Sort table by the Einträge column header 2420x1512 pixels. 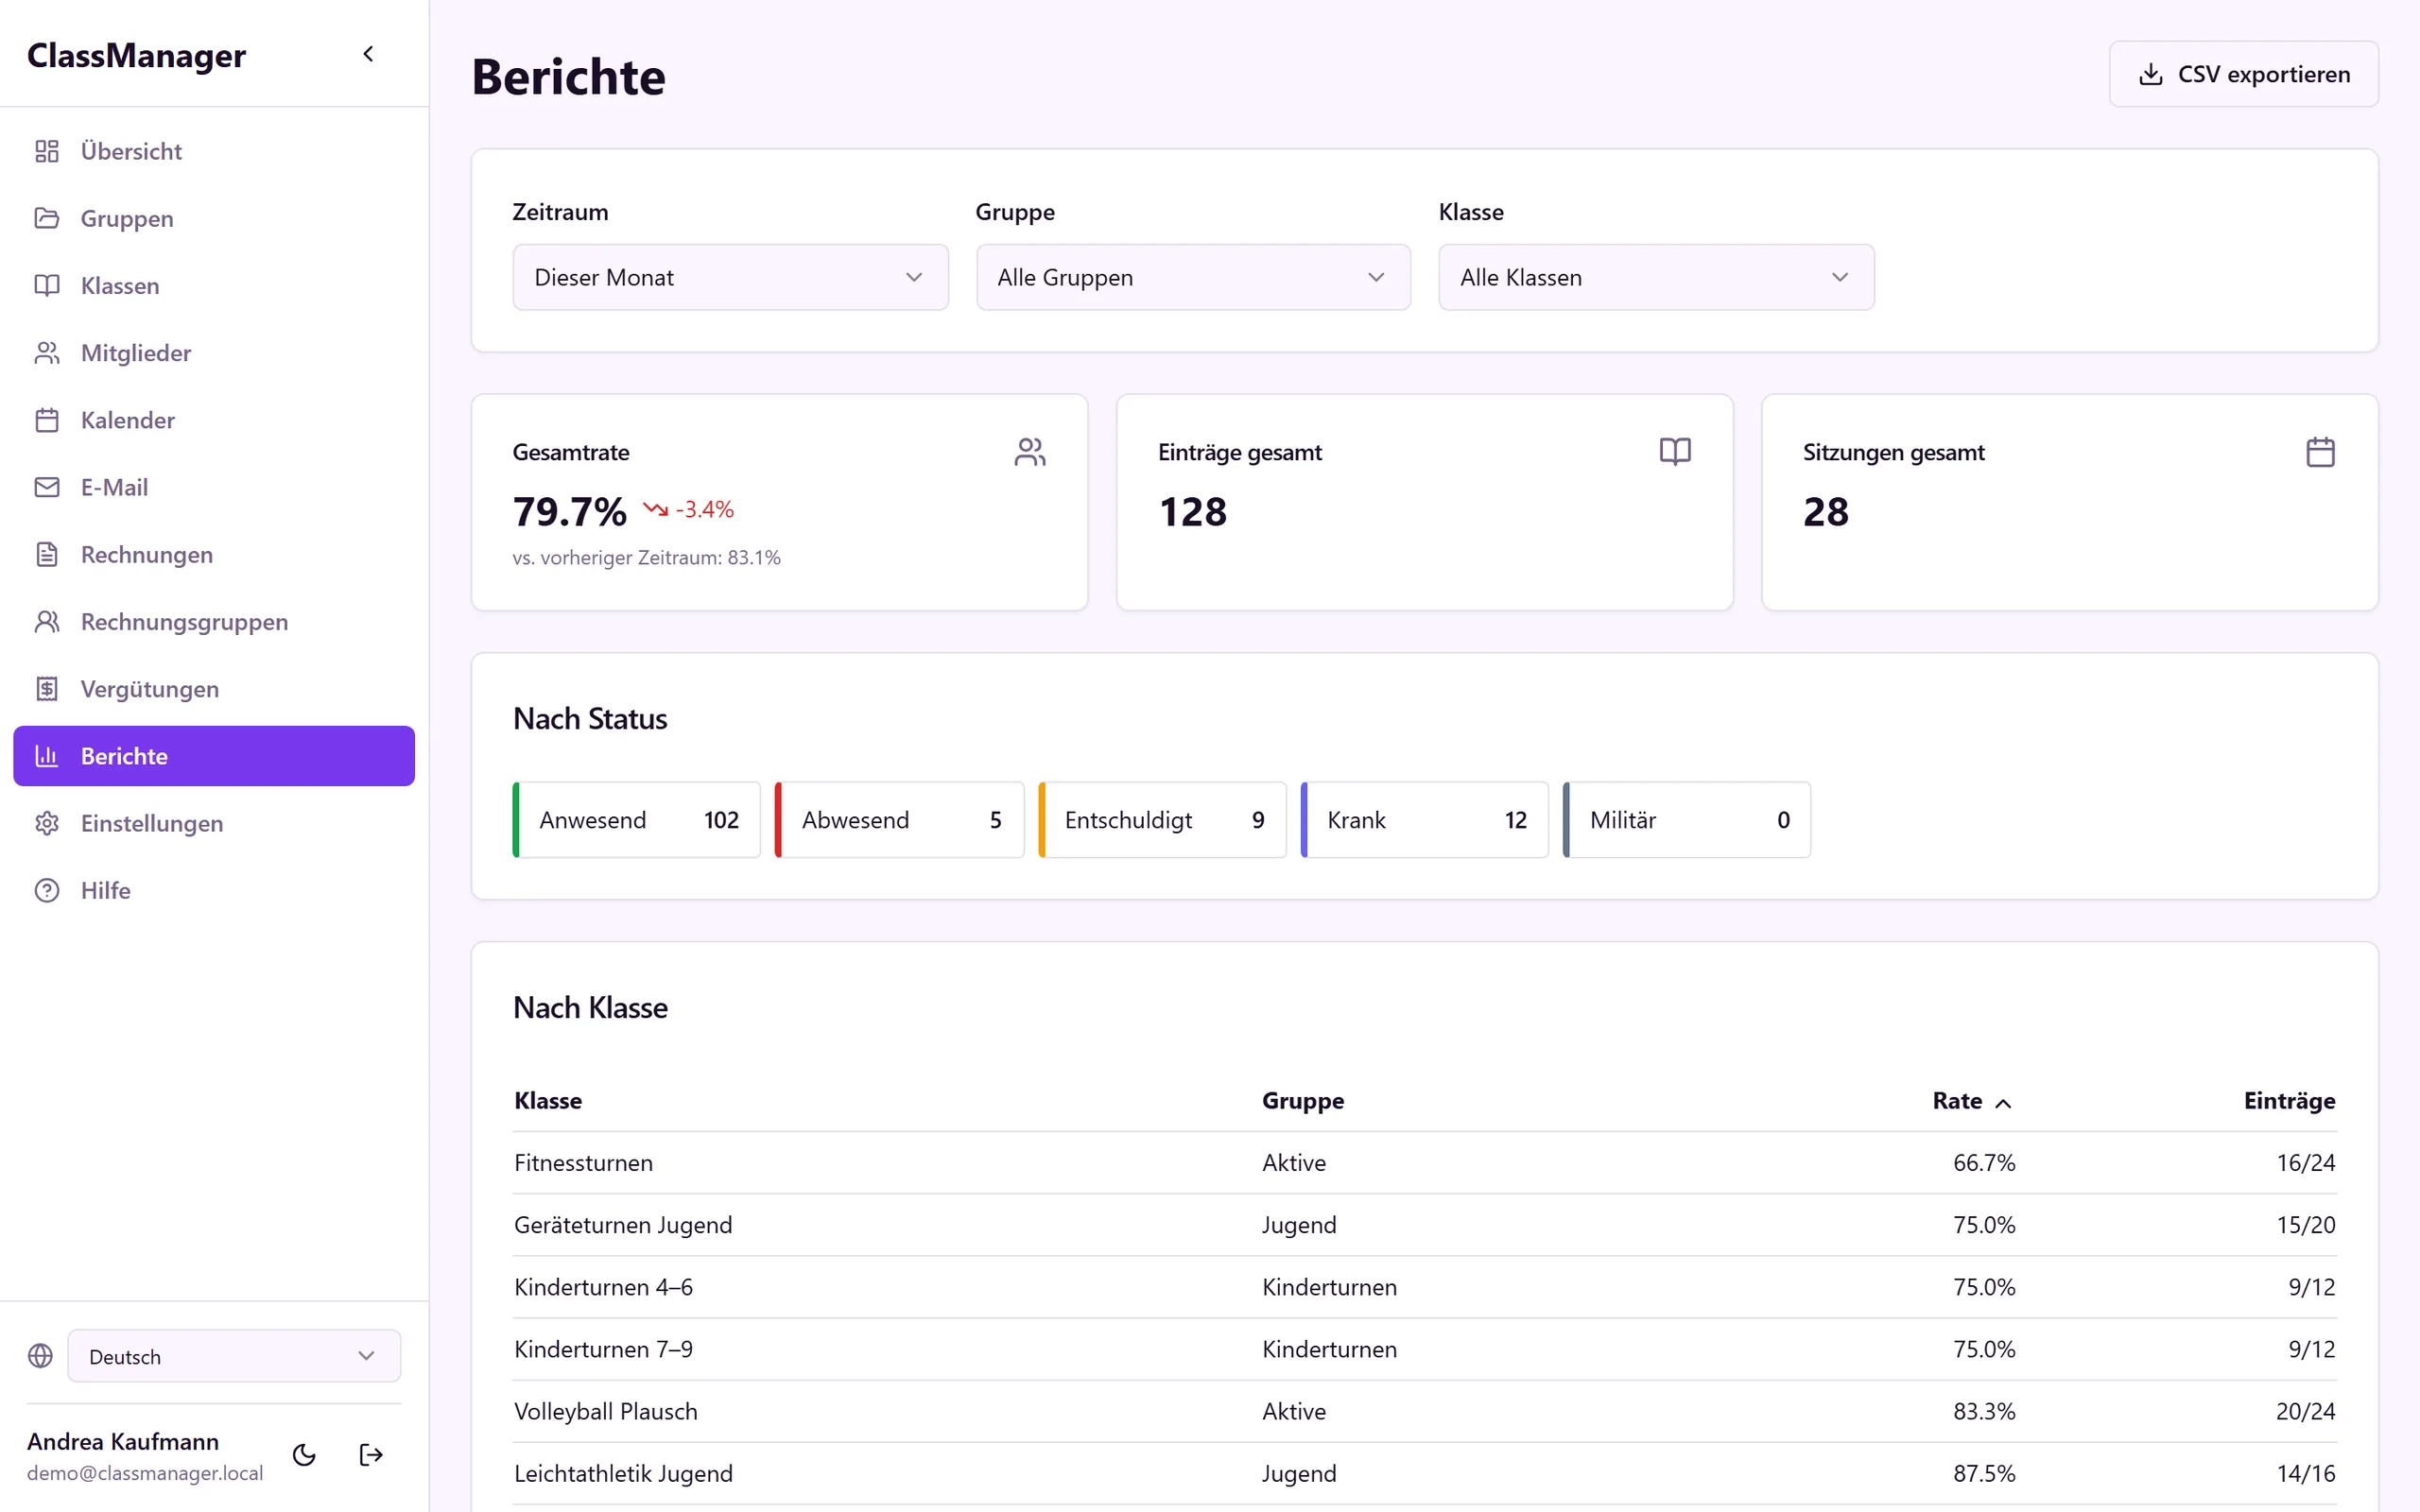tap(2289, 1101)
